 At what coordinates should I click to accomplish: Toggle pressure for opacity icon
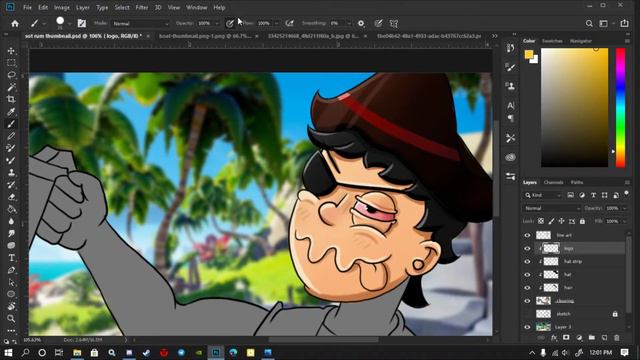coord(229,24)
